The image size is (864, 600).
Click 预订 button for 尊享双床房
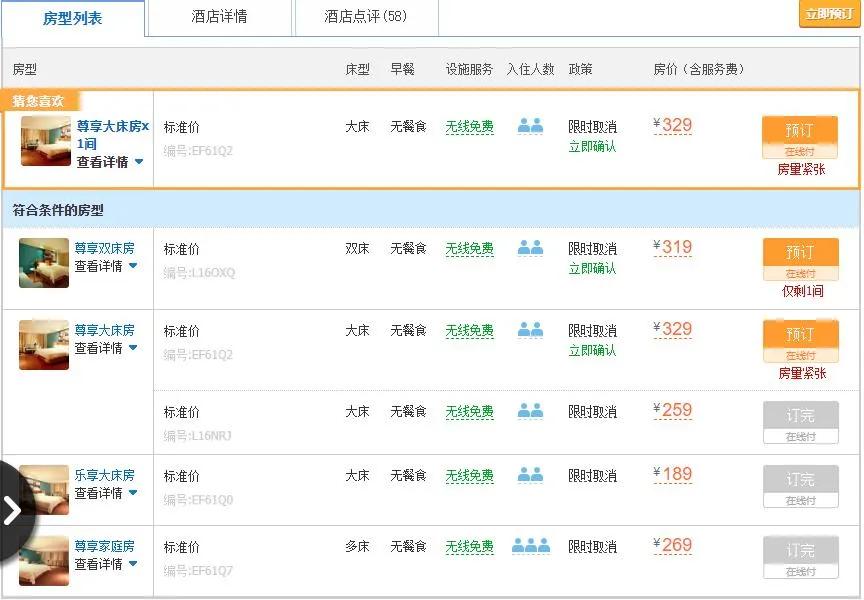pos(800,251)
